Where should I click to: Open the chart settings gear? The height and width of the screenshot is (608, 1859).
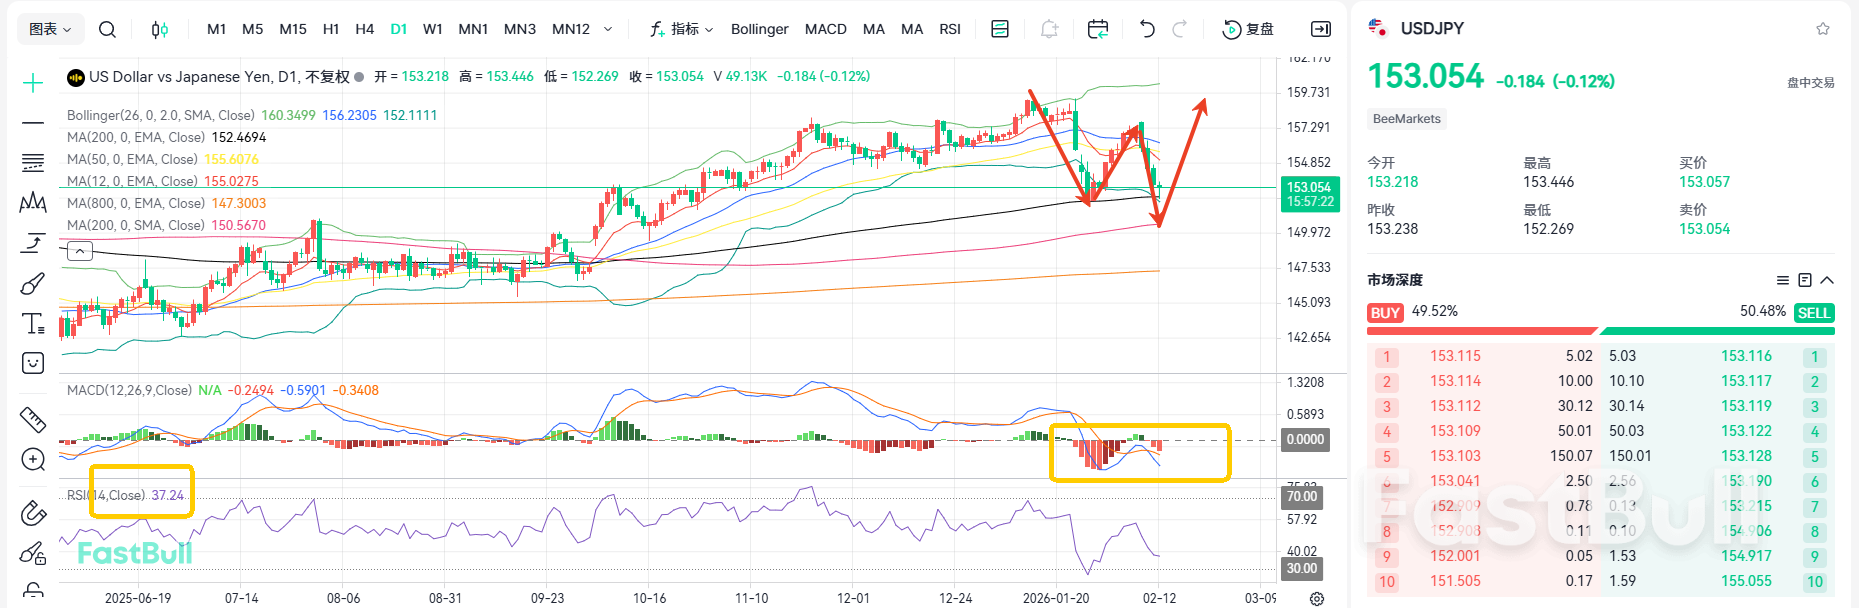click(x=1317, y=598)
